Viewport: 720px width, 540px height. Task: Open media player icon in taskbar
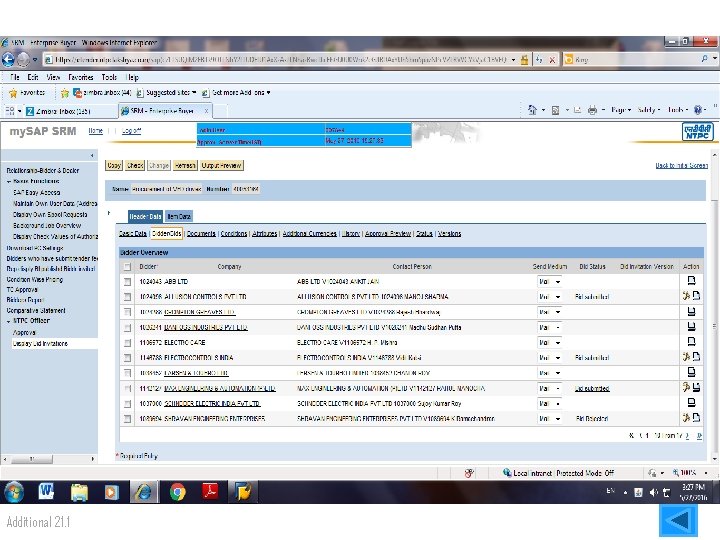coord(111,492)
